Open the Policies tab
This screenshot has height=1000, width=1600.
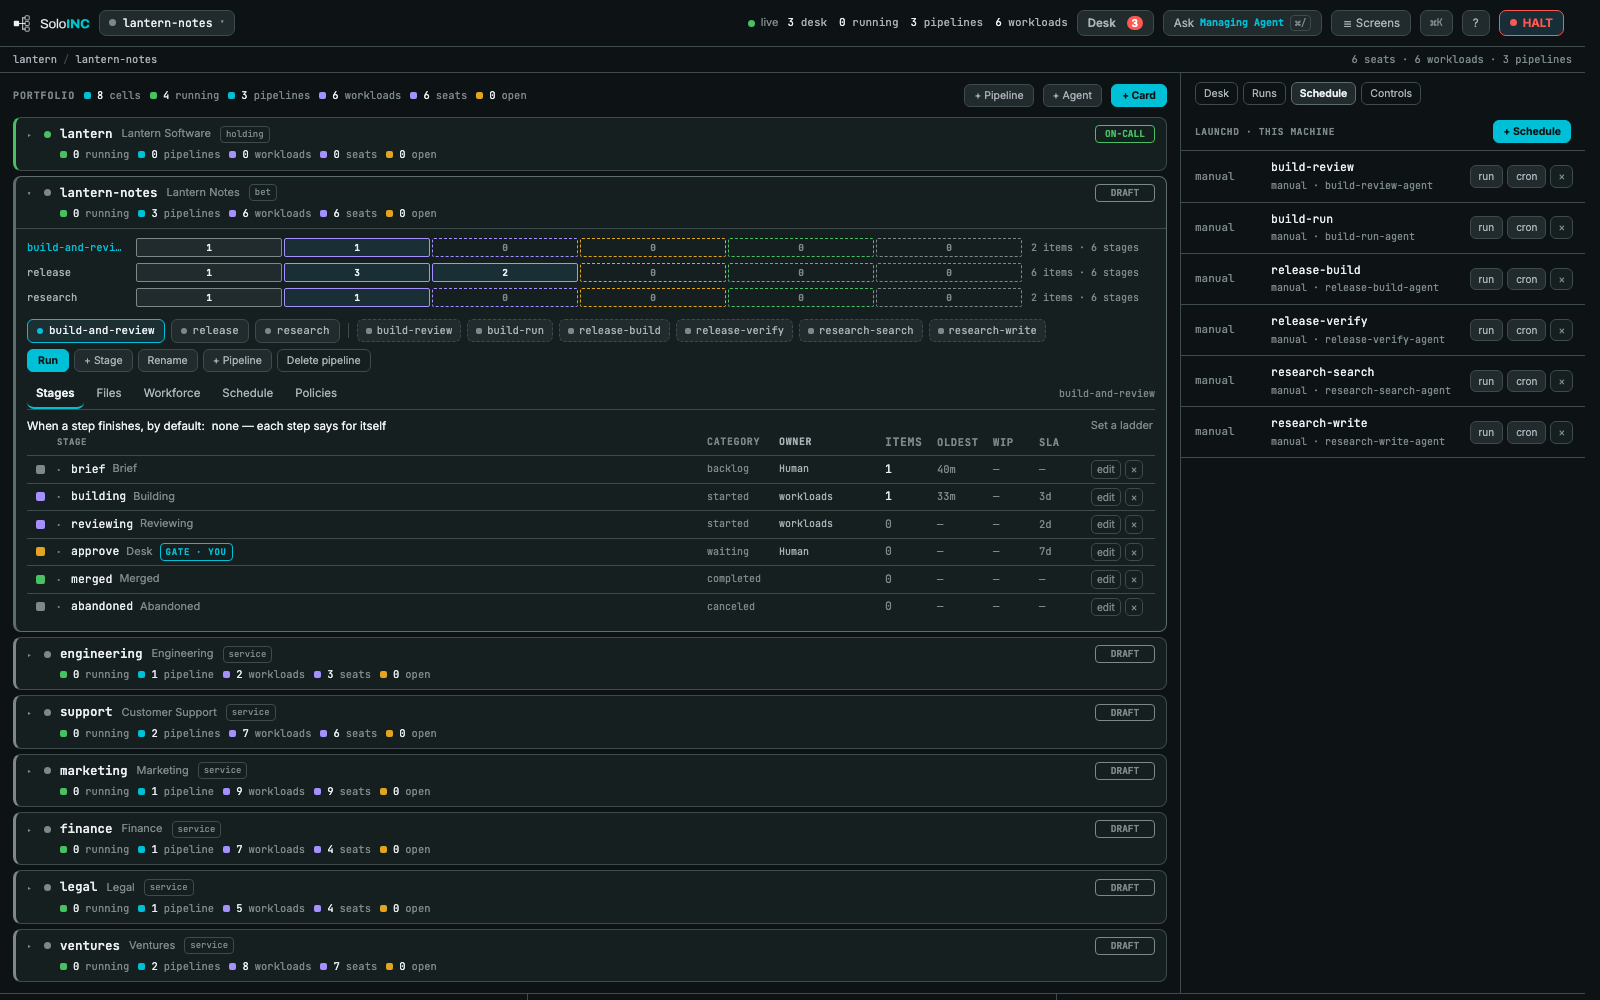tap(316, 394)
